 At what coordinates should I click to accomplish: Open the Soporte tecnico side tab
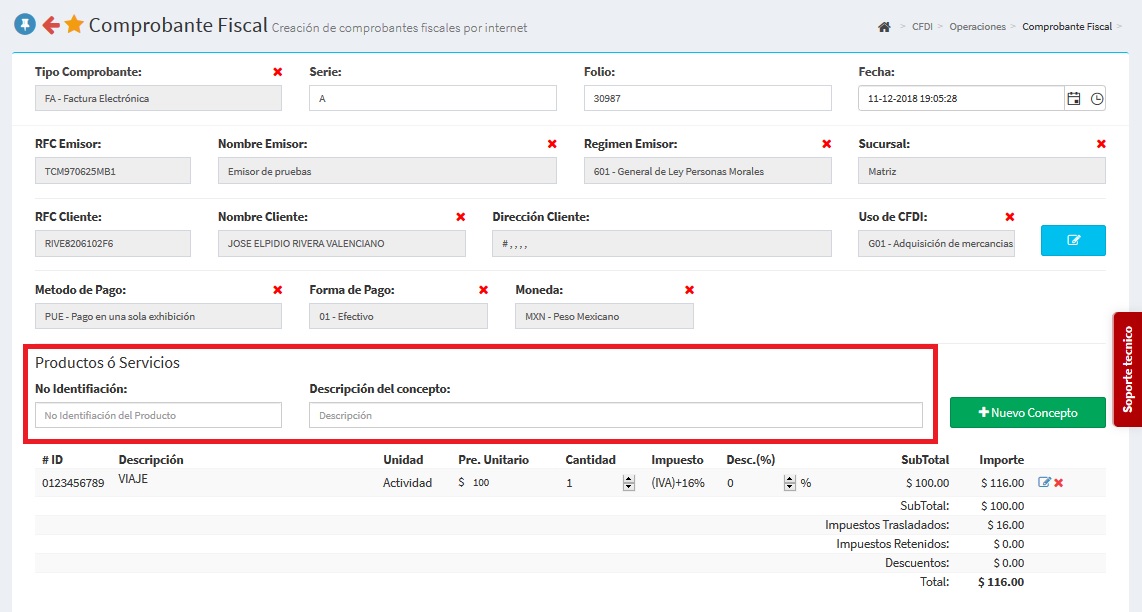pyautogui.click(x=1128, y=369)
